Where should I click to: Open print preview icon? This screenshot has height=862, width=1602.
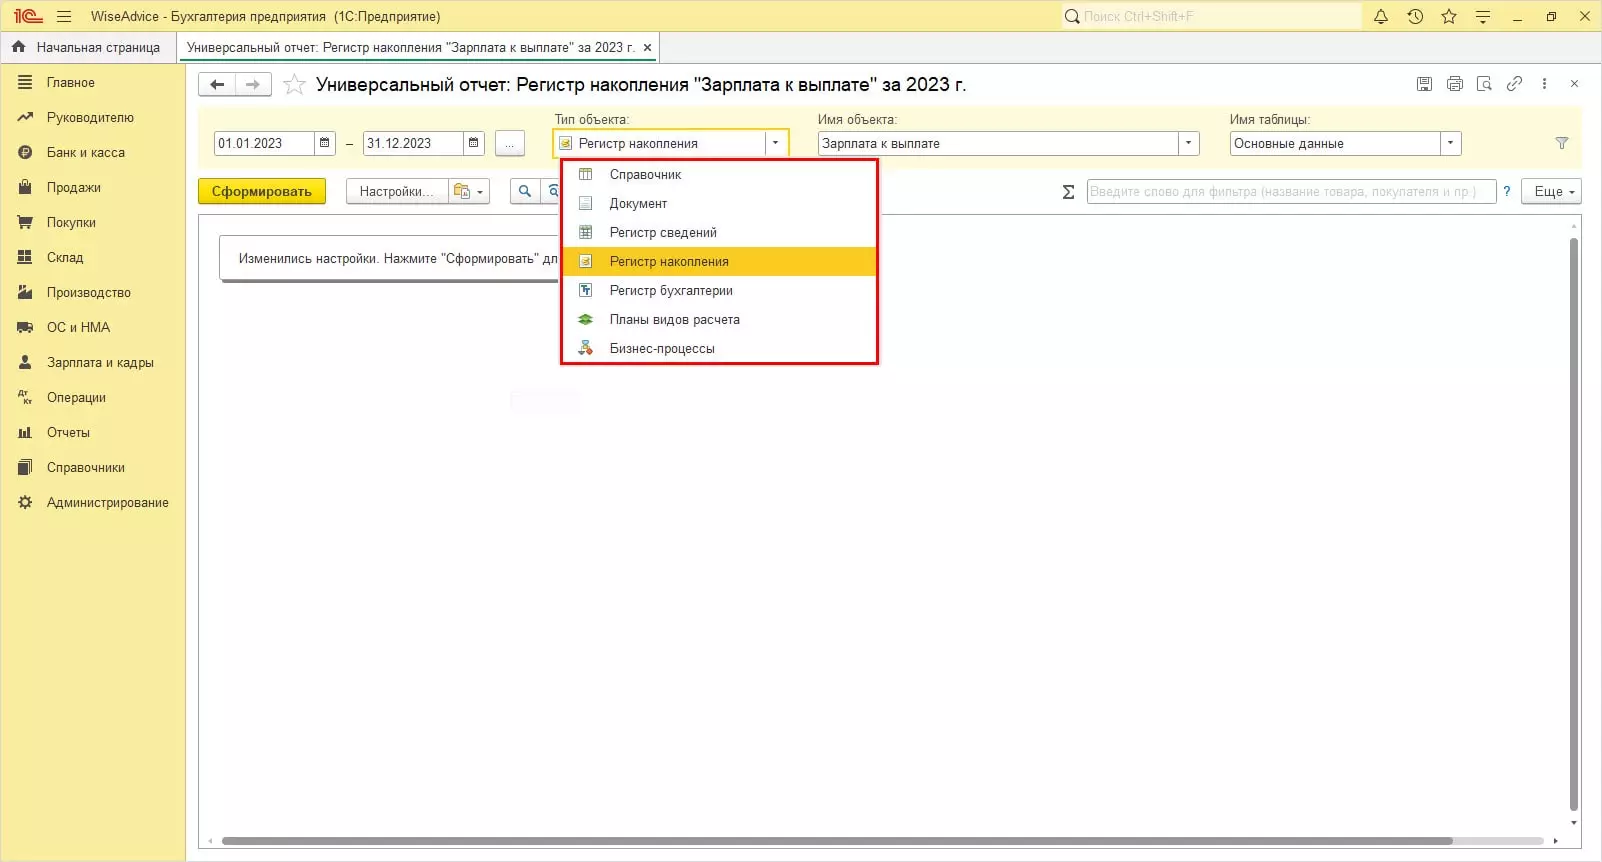tap(1485, 84)
